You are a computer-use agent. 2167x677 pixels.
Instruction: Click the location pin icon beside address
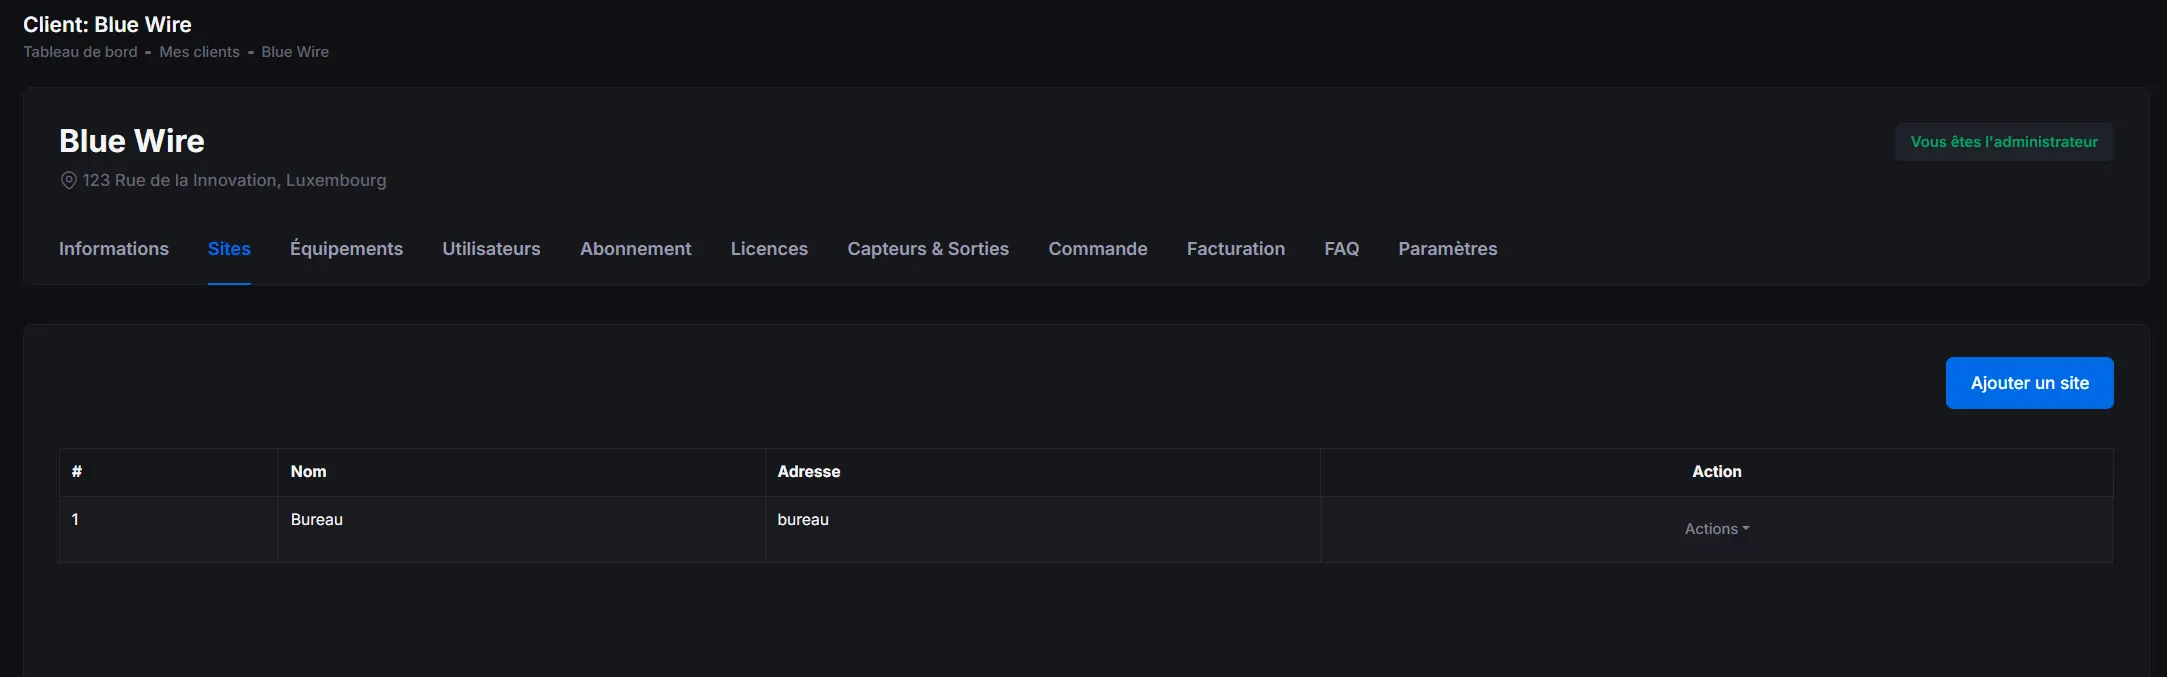(68, 181)
